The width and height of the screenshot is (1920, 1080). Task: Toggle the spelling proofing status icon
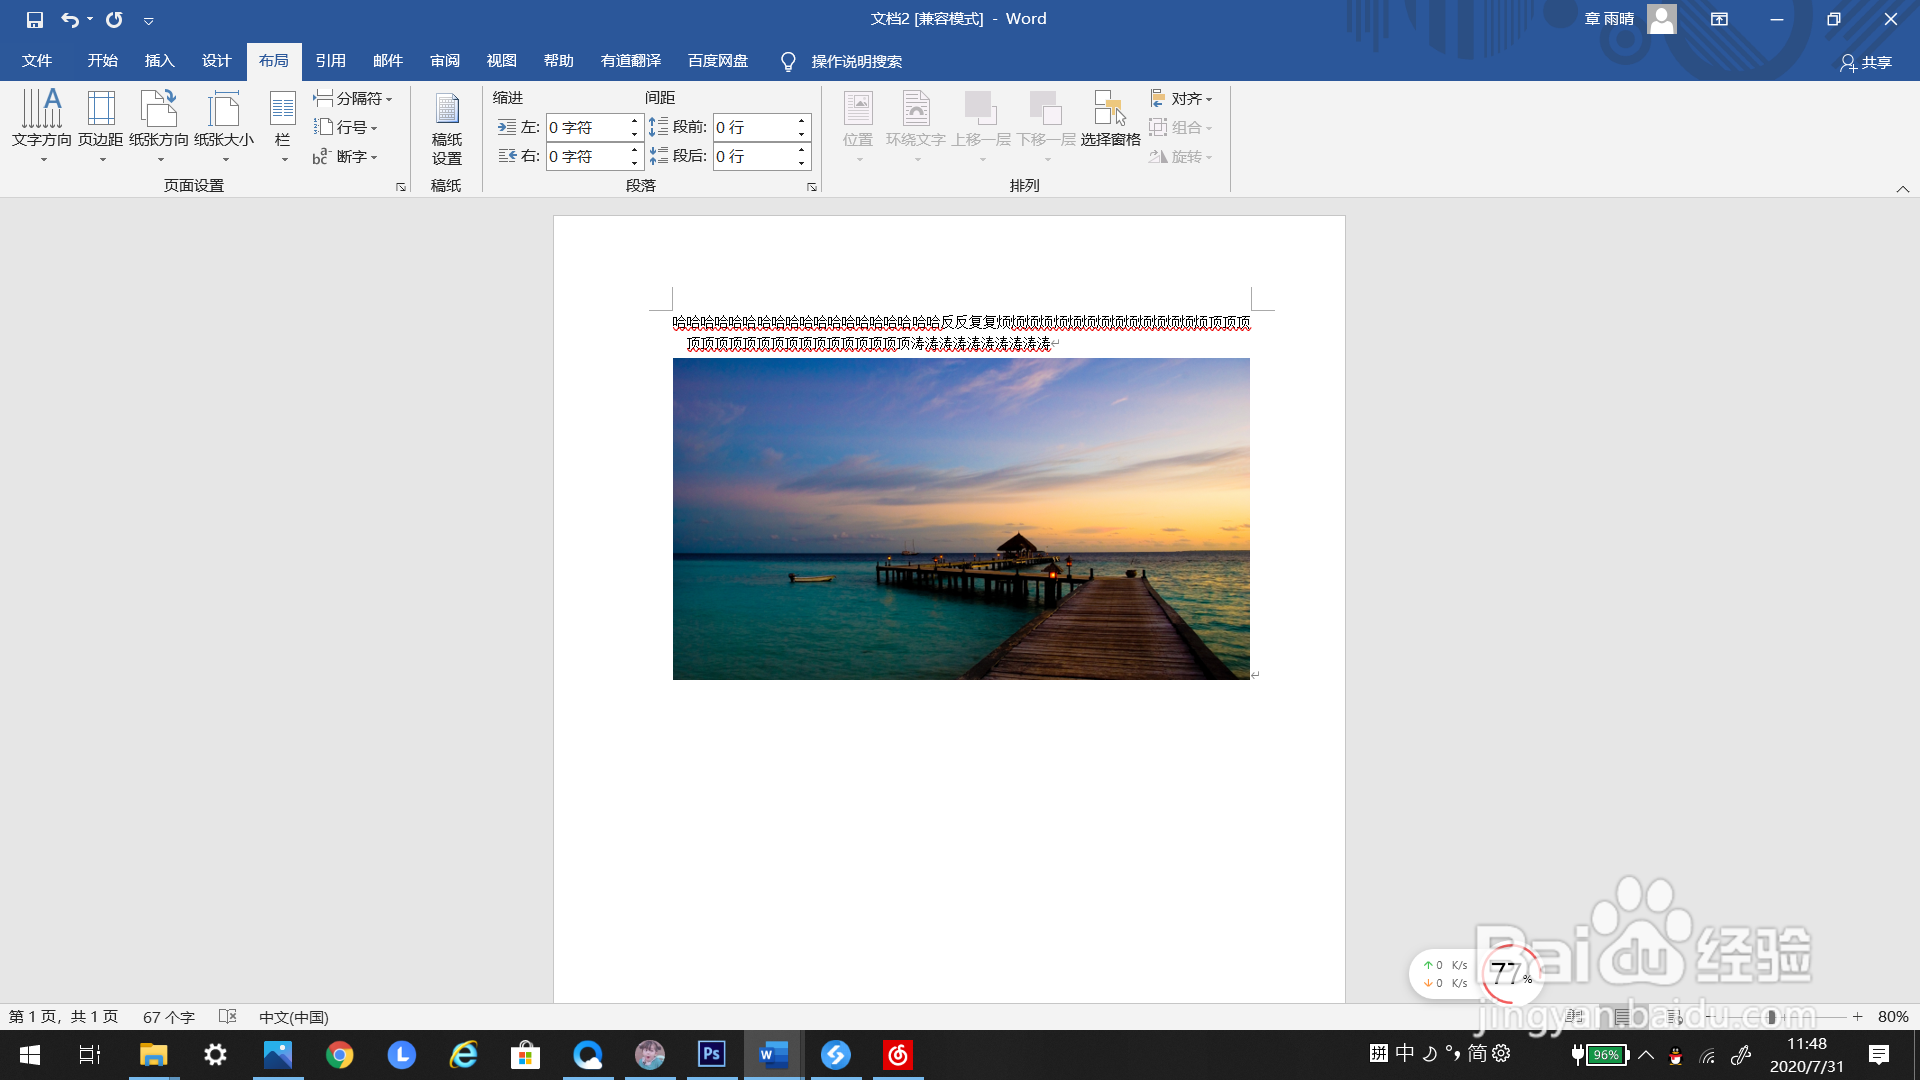click(228, 1016)
